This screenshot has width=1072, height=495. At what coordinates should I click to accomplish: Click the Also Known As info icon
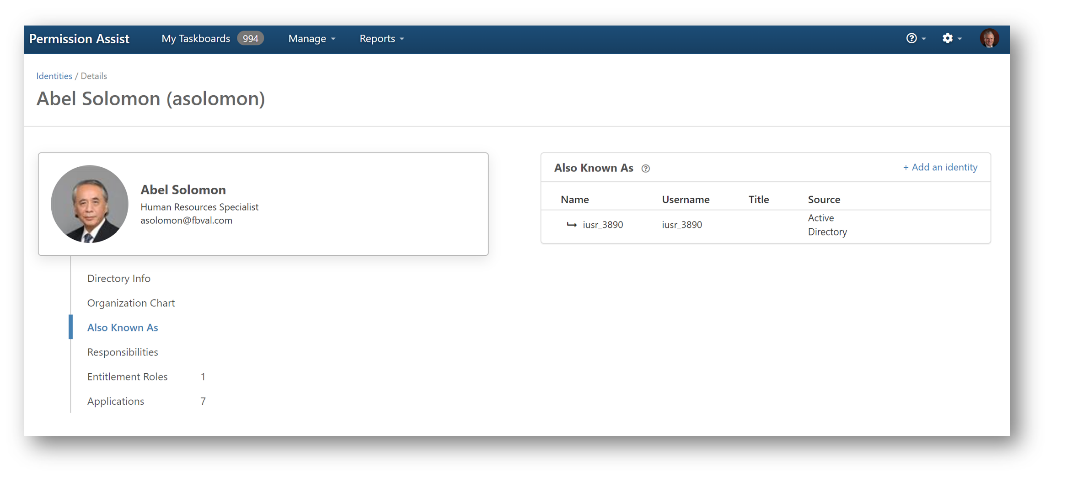646,169
